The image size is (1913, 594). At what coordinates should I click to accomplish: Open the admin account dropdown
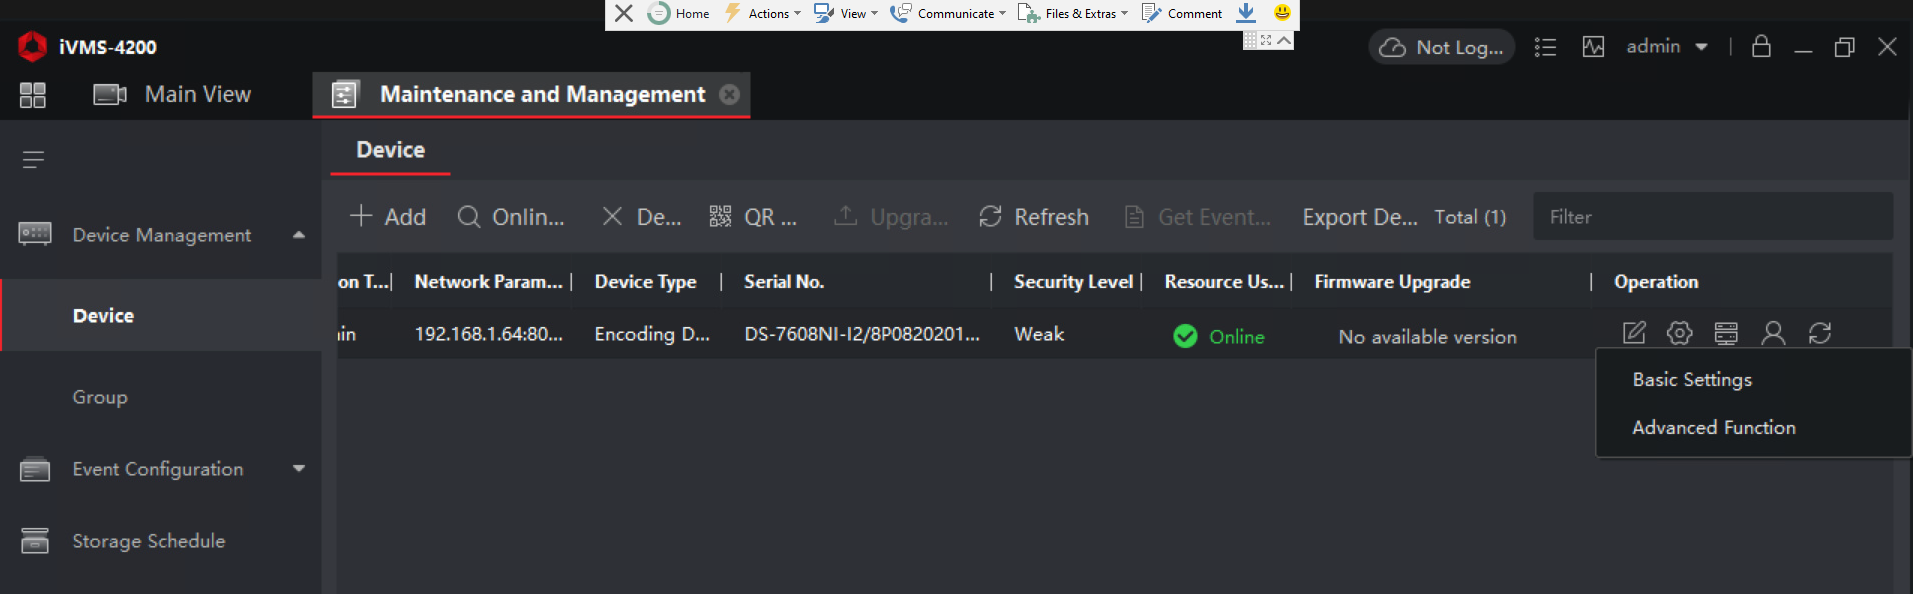click(x=1667, y=47)
